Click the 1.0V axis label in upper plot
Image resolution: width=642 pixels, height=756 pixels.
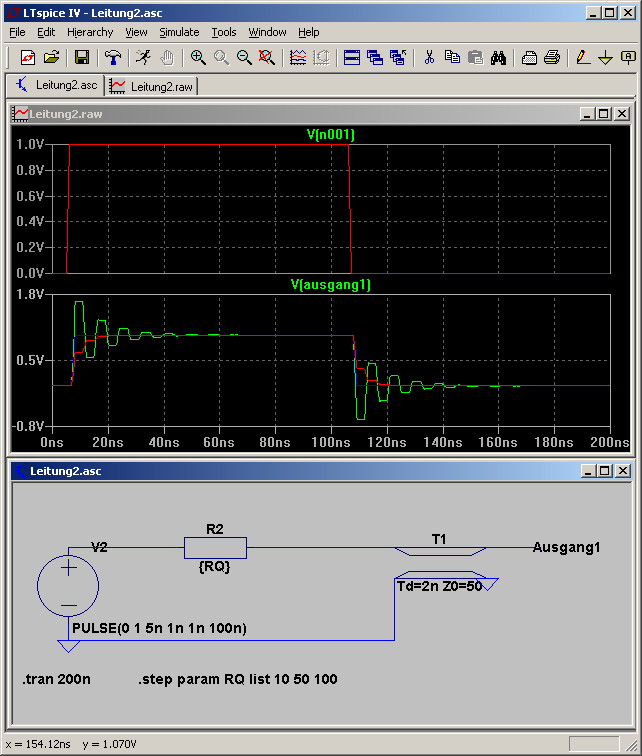tap(30, 144)
